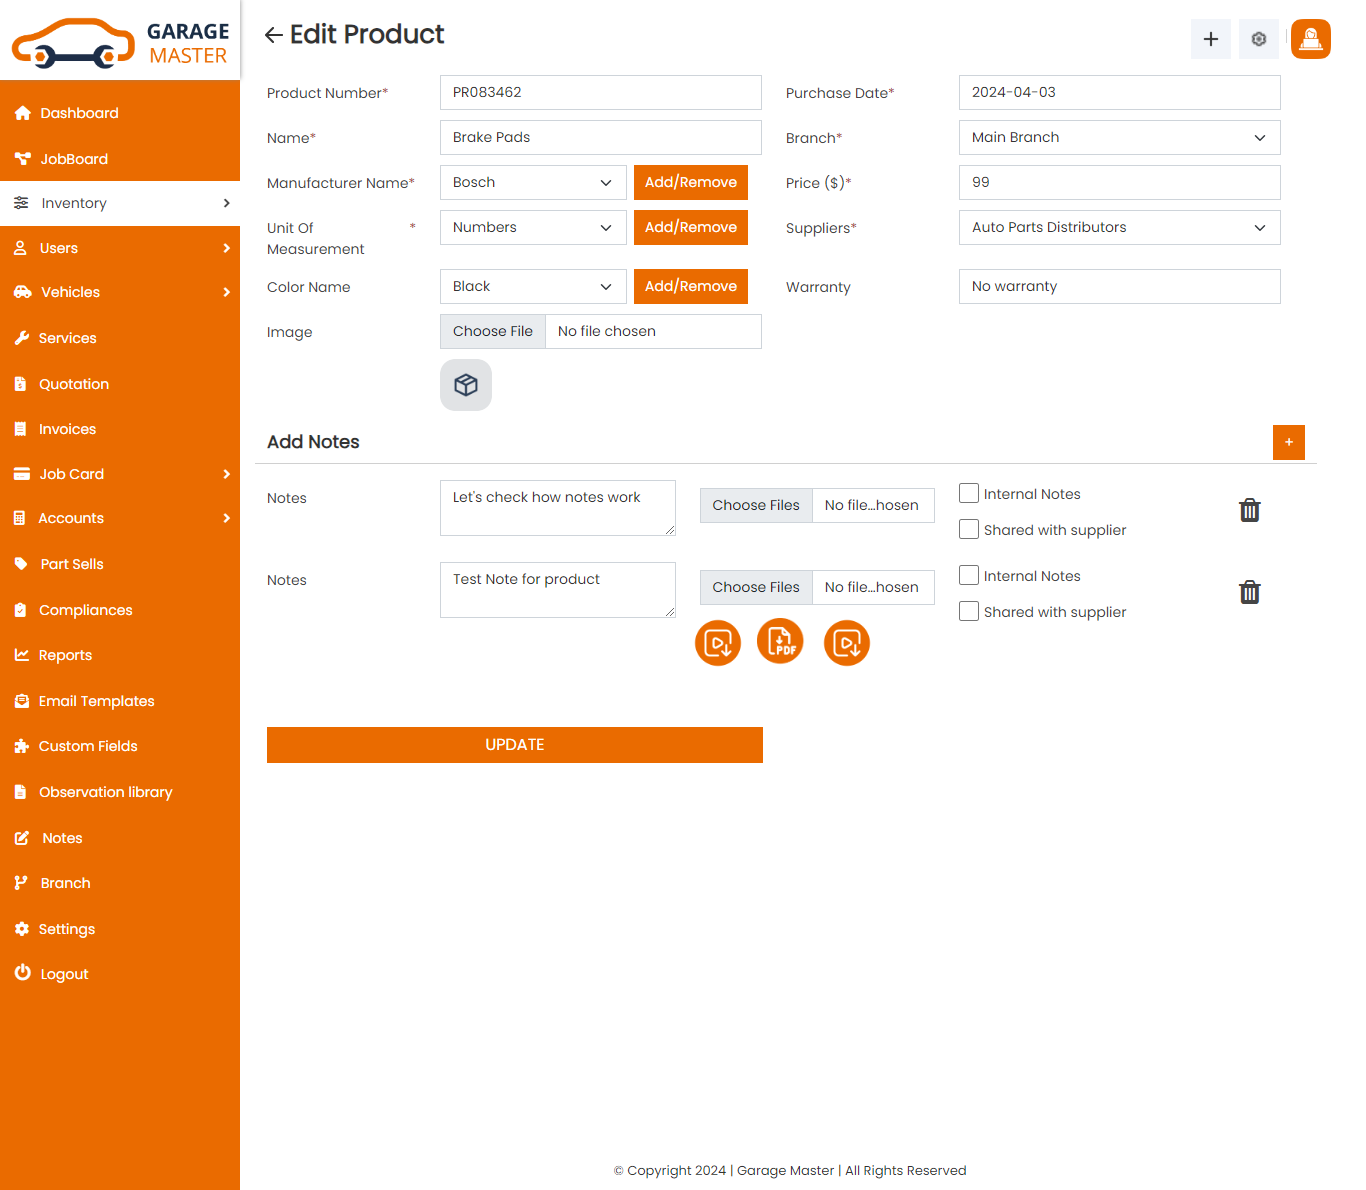Click the plus icon in top header

tap(1210, 39)
